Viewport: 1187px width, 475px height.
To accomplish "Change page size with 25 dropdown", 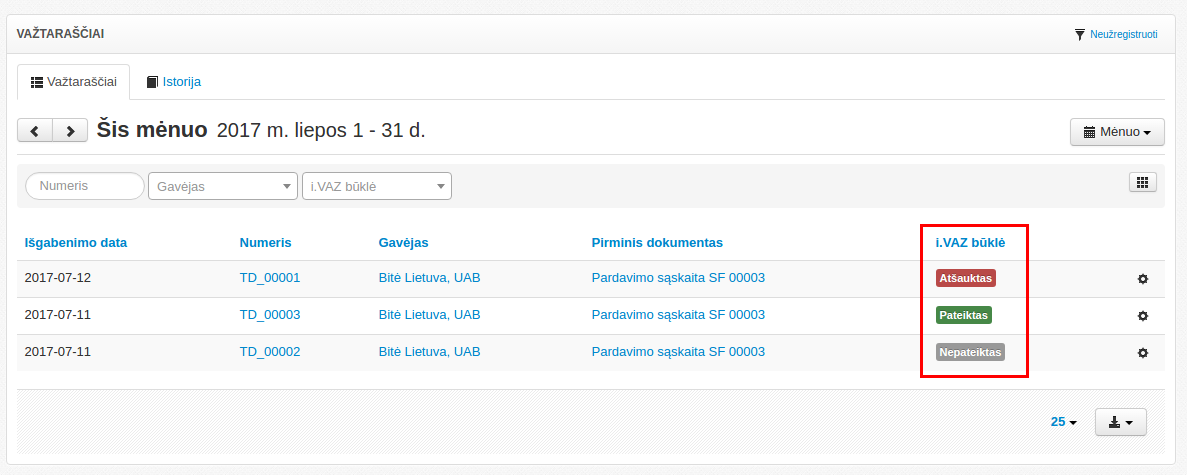I will tap(1063, 422).
